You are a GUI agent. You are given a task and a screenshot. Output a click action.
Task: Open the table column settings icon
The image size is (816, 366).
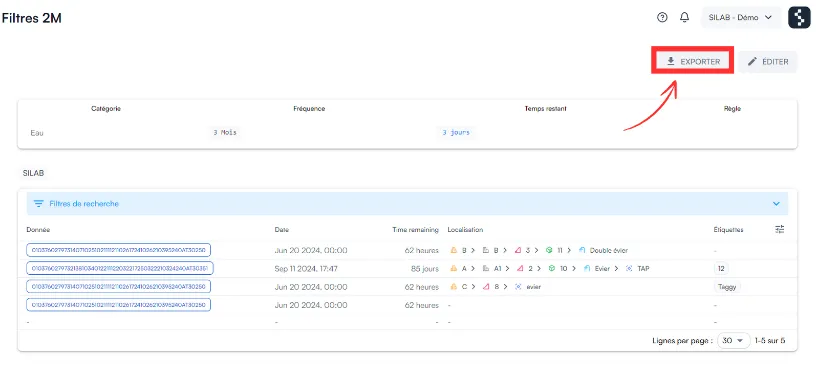779,229
